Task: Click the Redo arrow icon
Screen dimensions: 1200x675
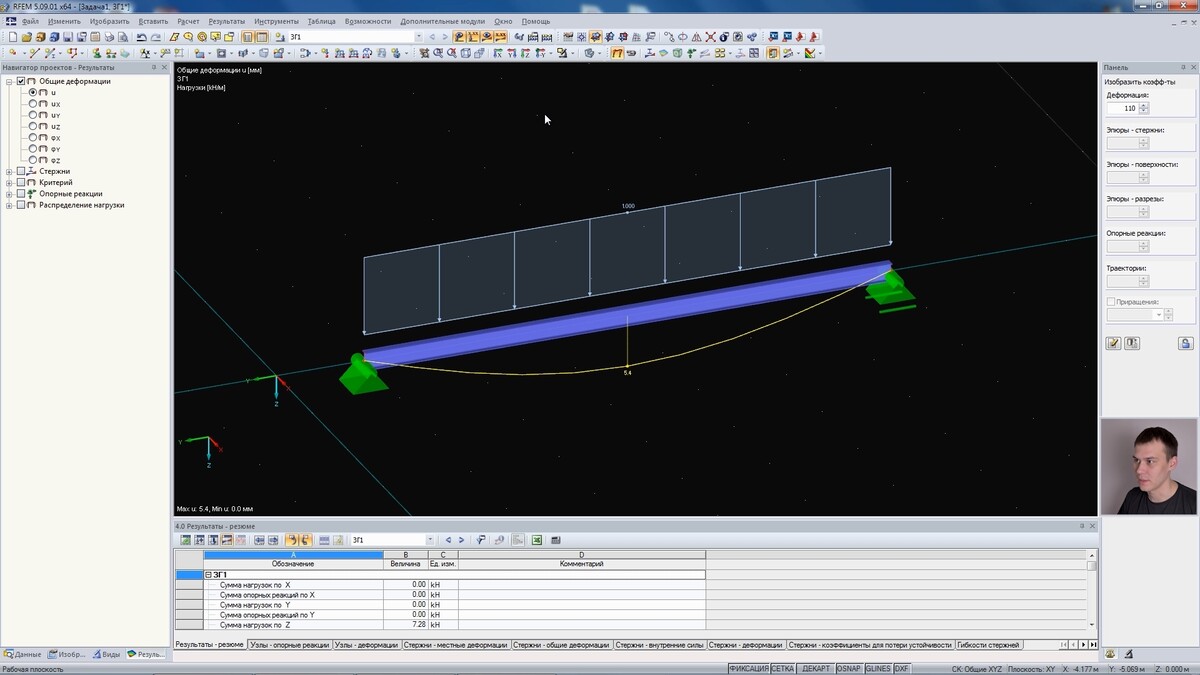Action: 156,37
